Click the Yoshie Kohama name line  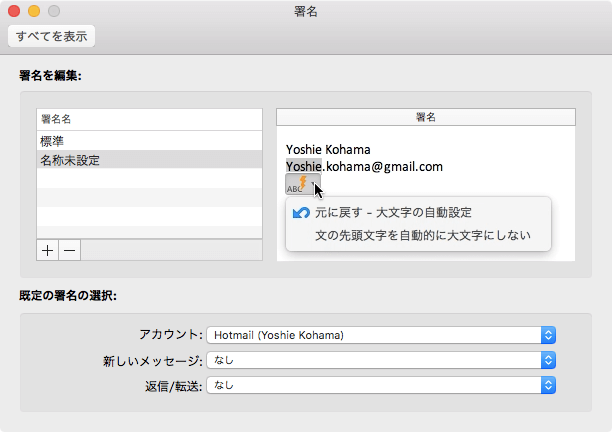point(328,150)
